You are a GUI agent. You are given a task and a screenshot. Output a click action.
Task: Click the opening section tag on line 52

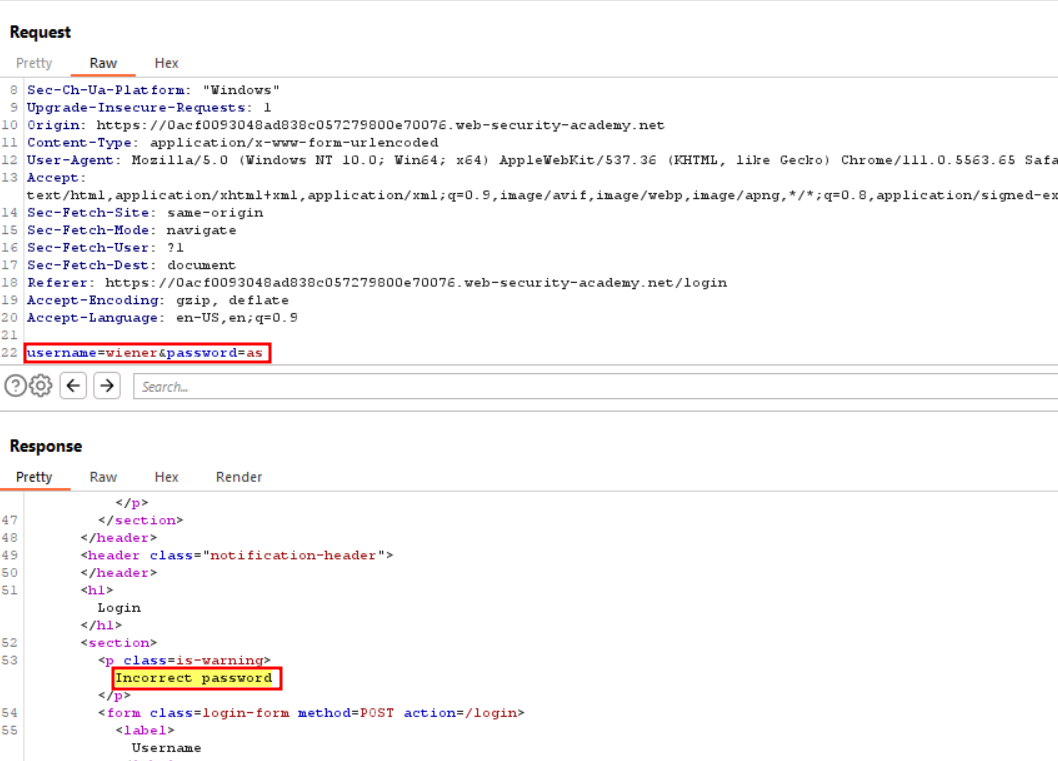119,643
